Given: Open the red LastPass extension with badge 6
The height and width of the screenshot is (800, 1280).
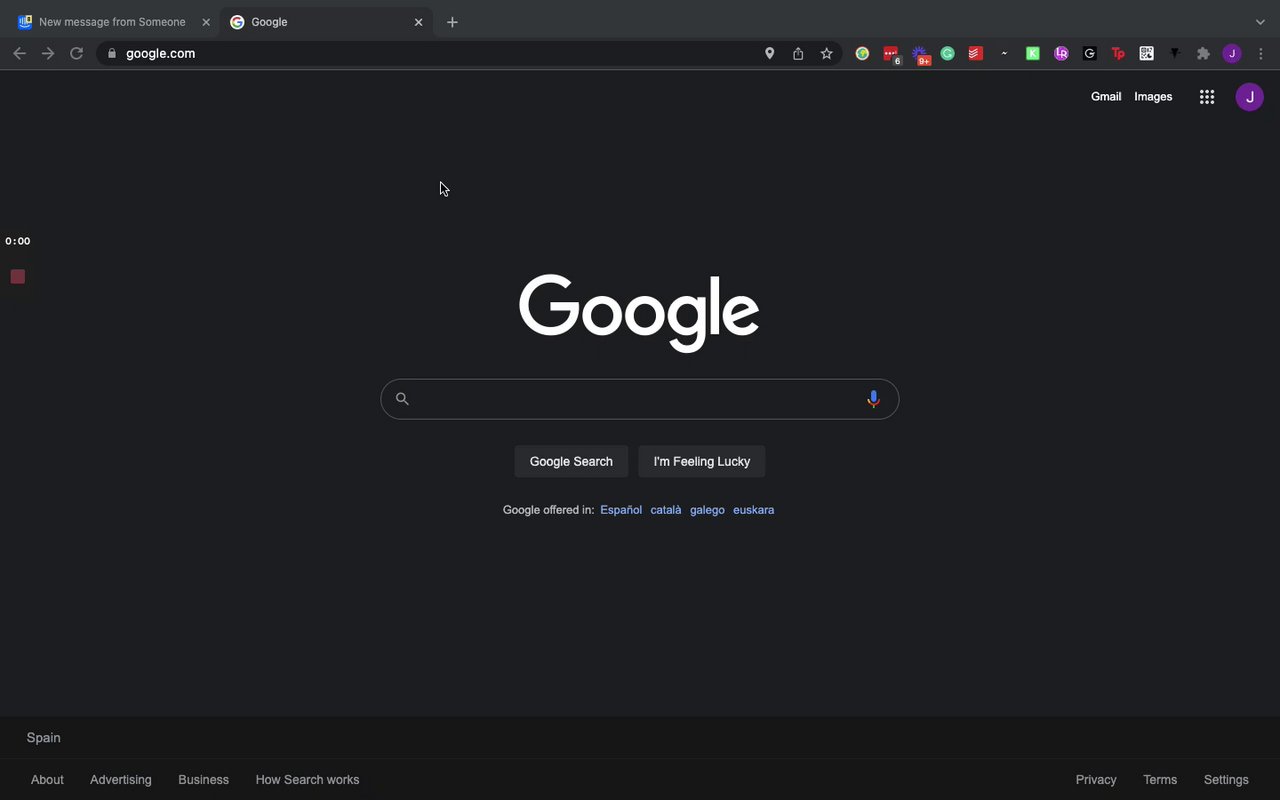Looking at the screenshot, I should [891, 55].
